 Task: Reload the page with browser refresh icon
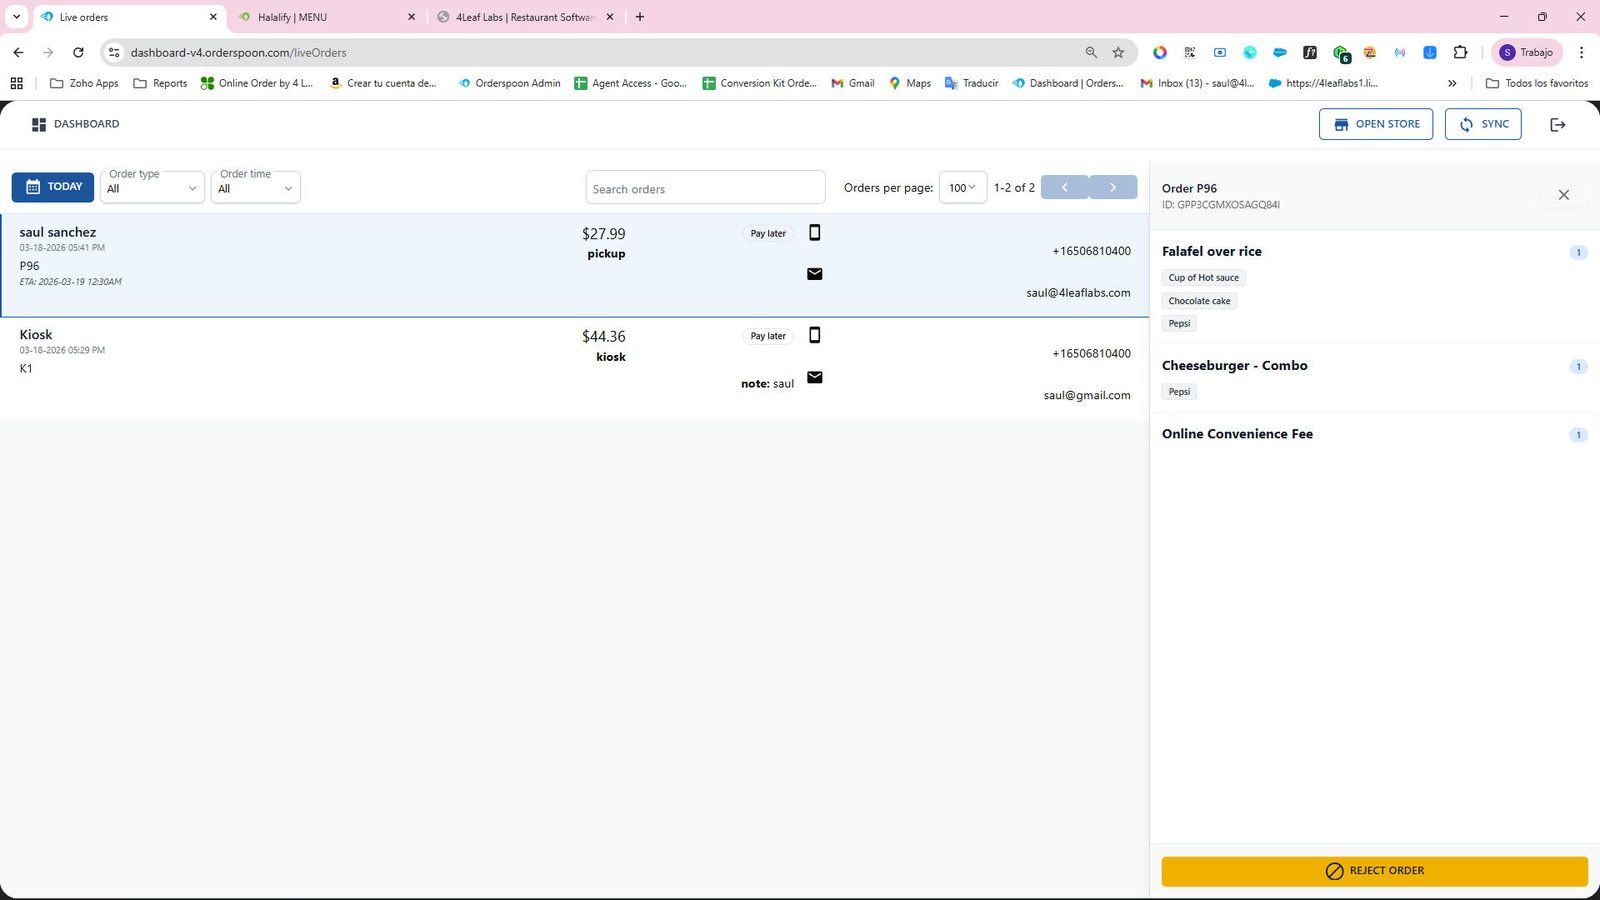click(78, 52)
